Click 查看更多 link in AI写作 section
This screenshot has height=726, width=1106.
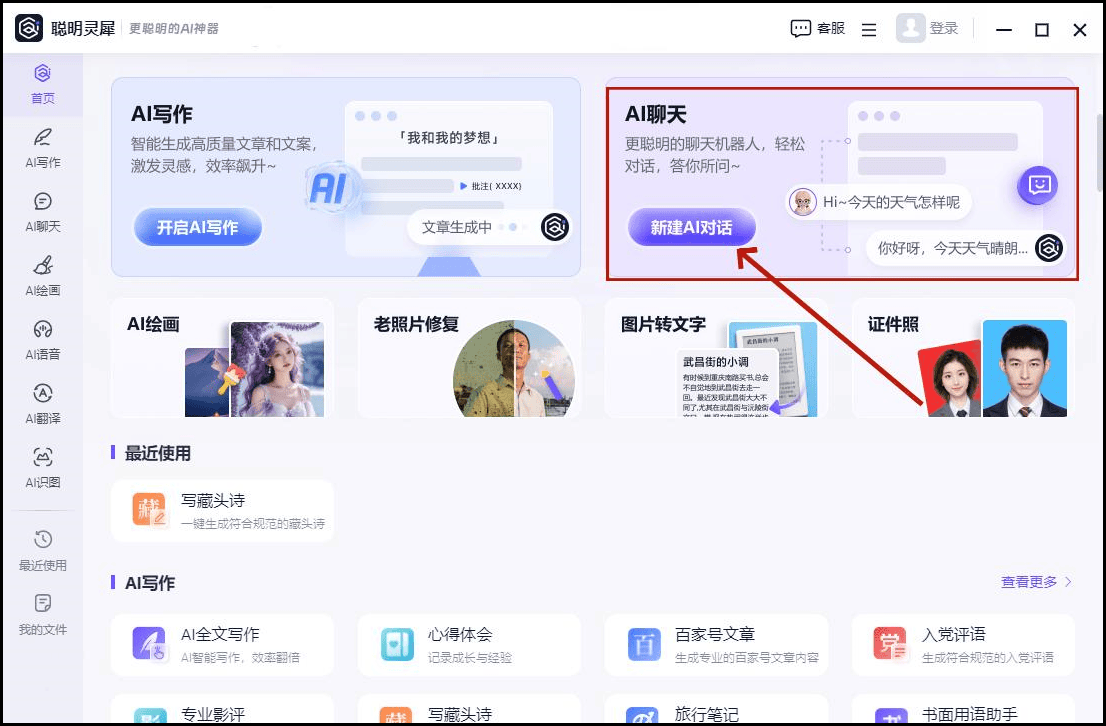click(1029, 582)
